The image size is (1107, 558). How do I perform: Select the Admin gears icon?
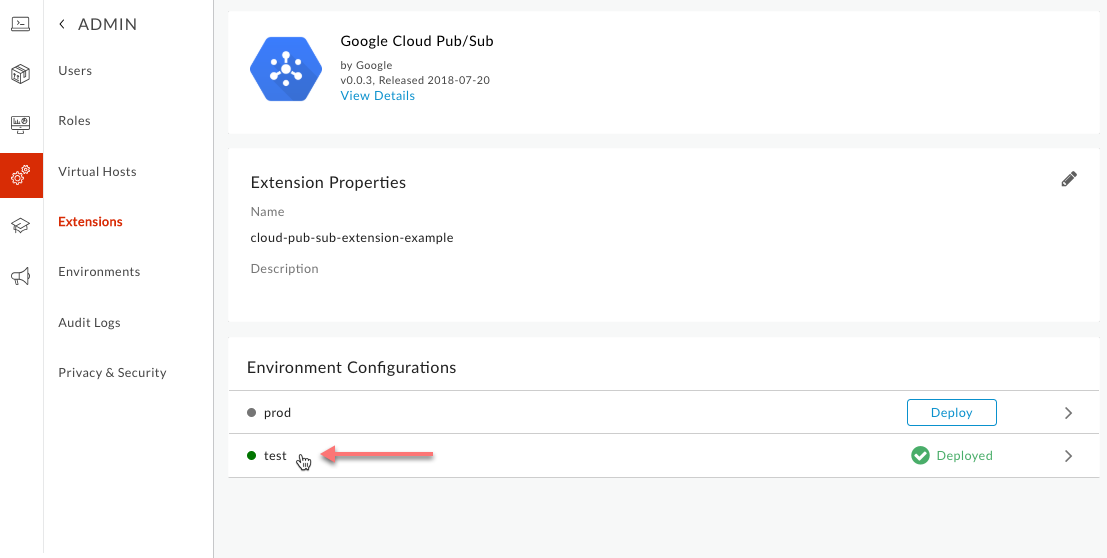tap(20, 176)
